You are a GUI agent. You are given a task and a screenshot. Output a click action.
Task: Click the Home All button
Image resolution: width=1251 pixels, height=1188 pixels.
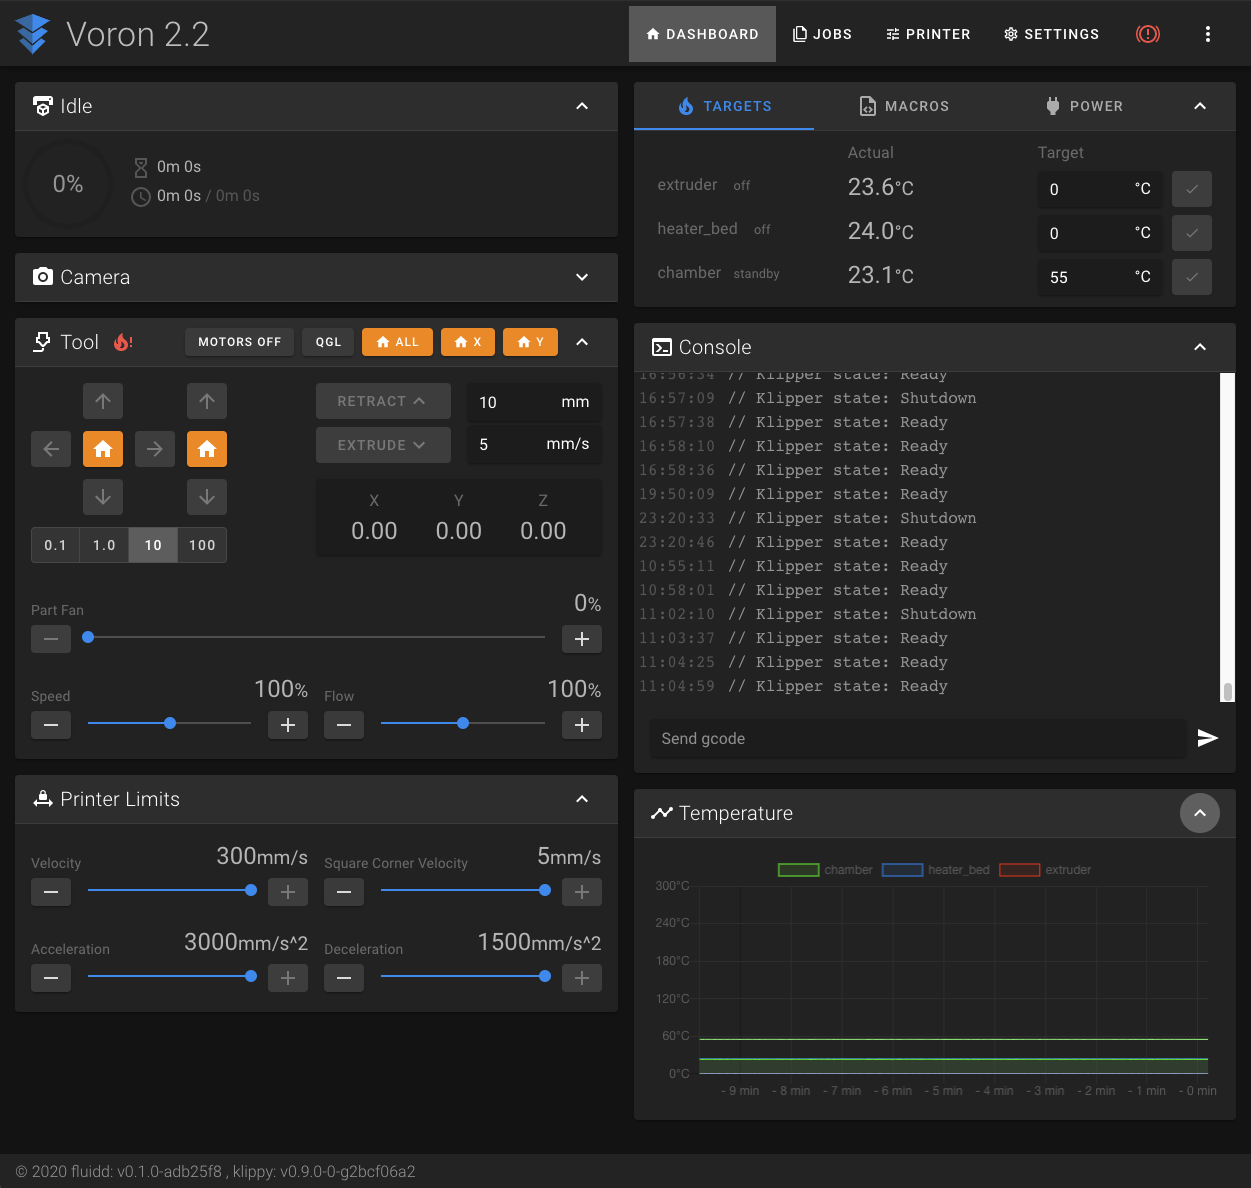pyautogui.click(x=397, y=341)
